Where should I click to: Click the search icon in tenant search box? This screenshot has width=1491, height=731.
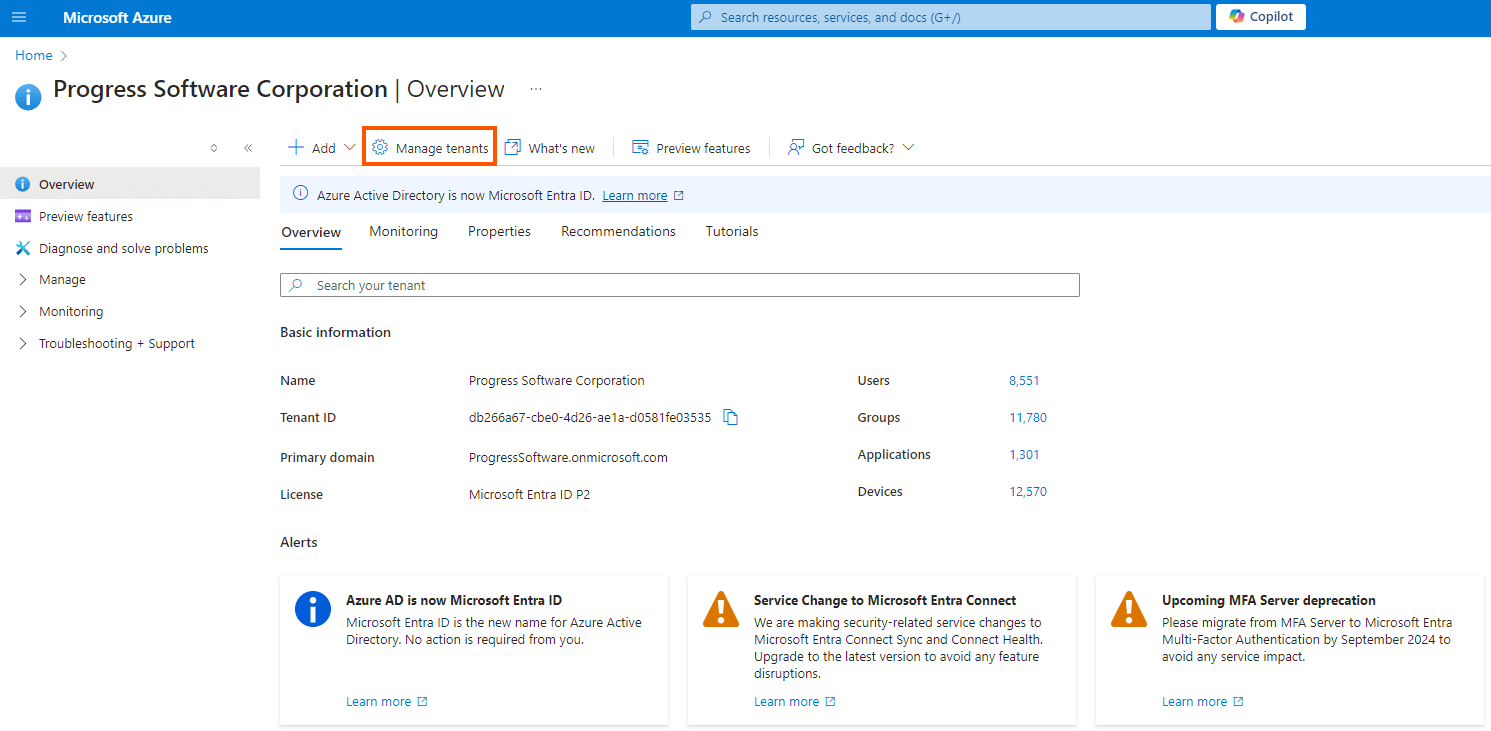tap(296, 285)
